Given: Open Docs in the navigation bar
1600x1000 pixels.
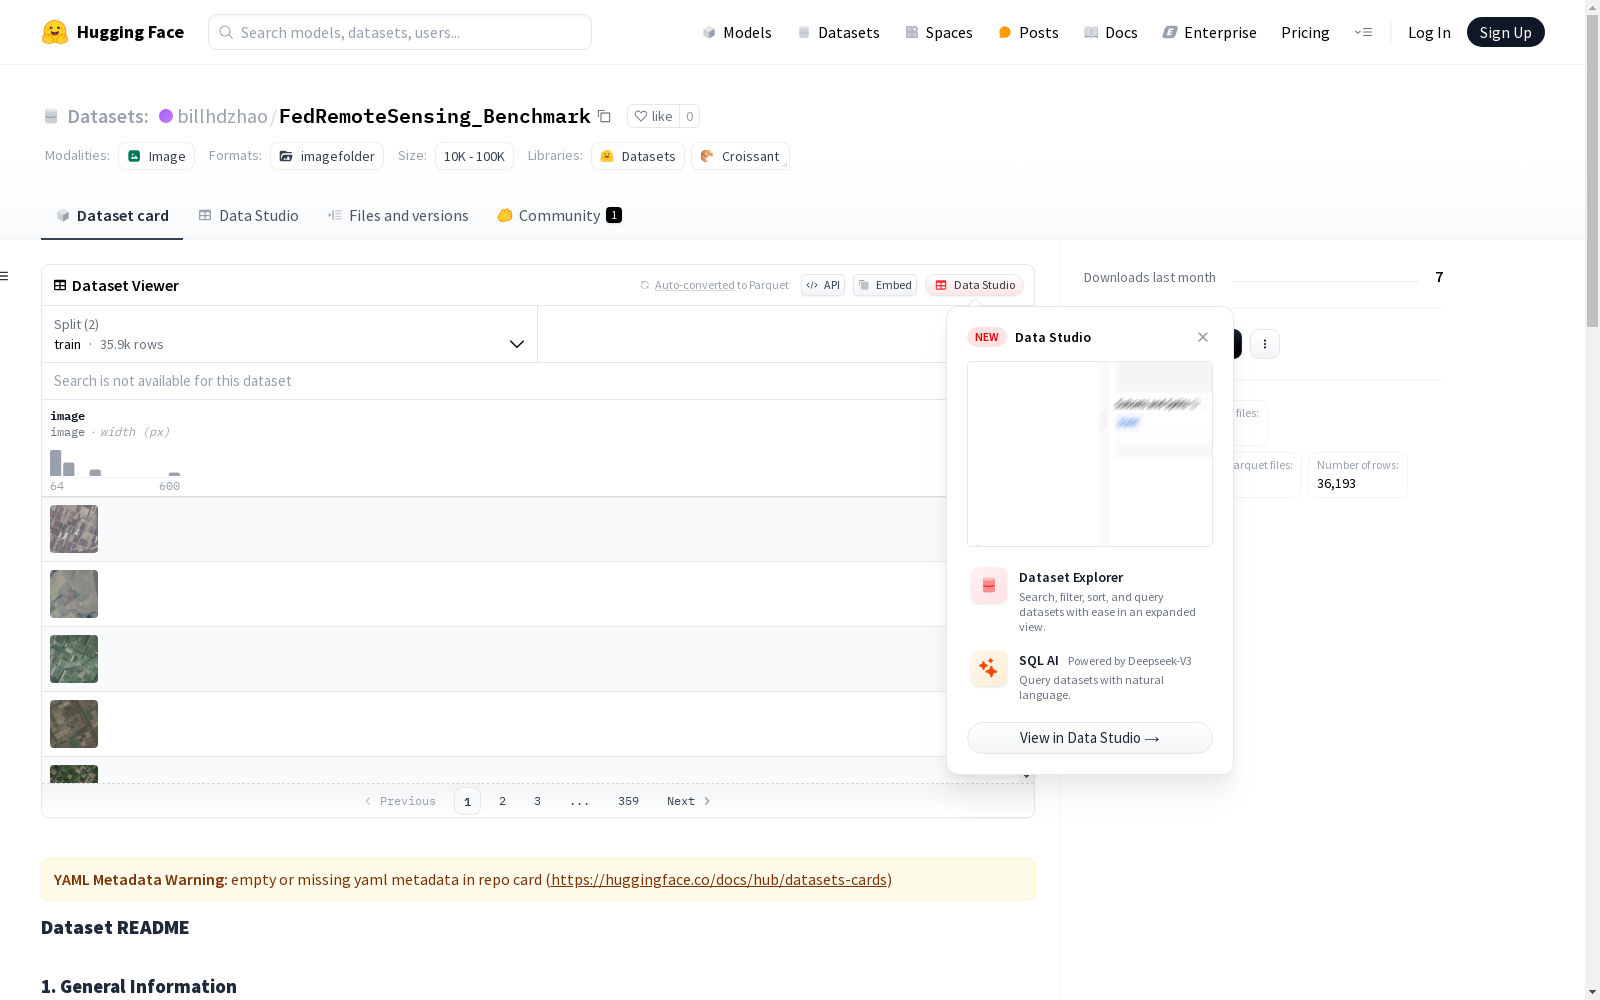Looking at the screenshot, I should click(x=1111, y=32).
